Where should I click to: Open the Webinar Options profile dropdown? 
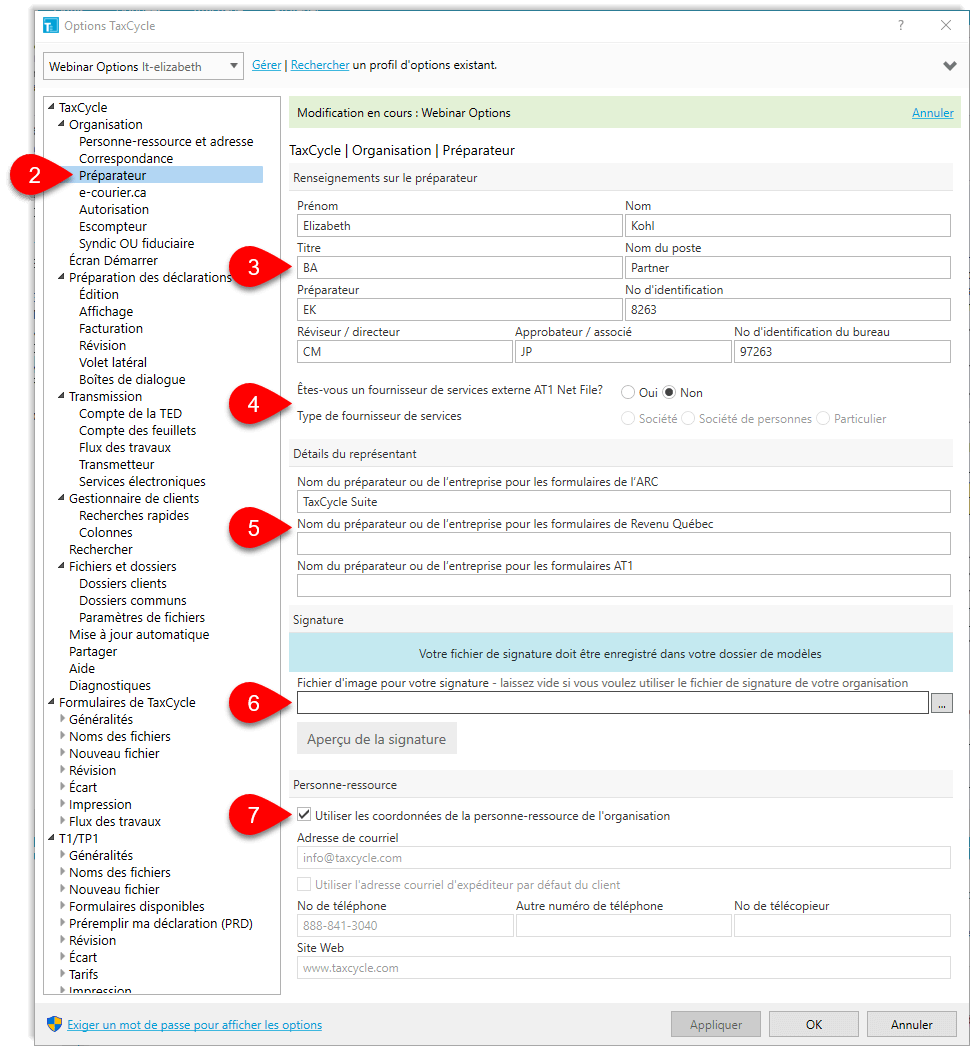pos(143,66)
